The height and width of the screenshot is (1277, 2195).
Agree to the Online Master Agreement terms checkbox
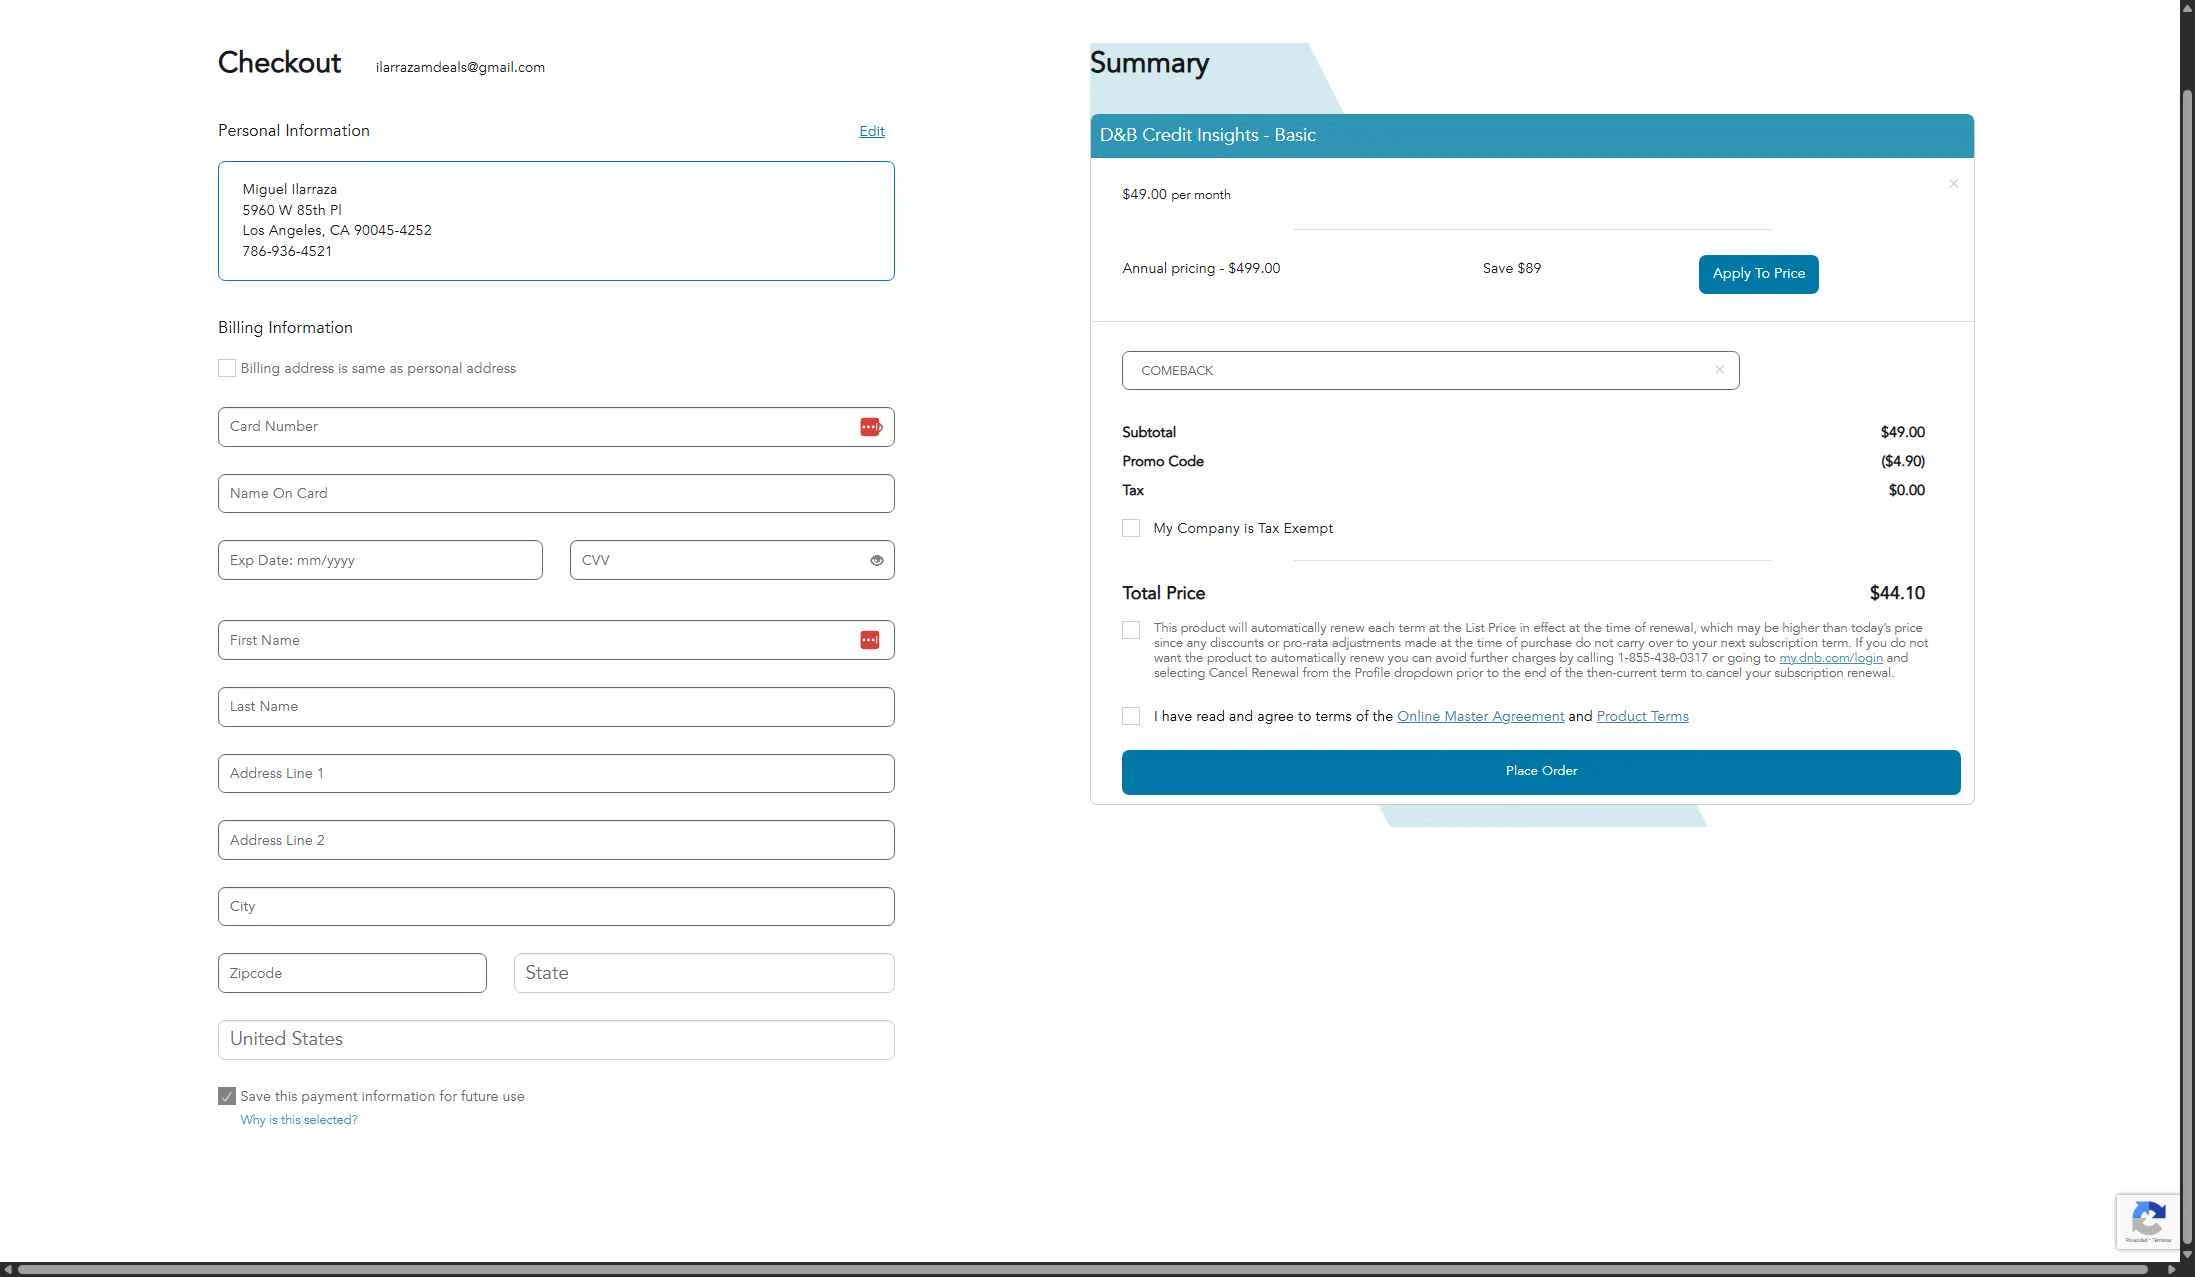click(1131, 716)
